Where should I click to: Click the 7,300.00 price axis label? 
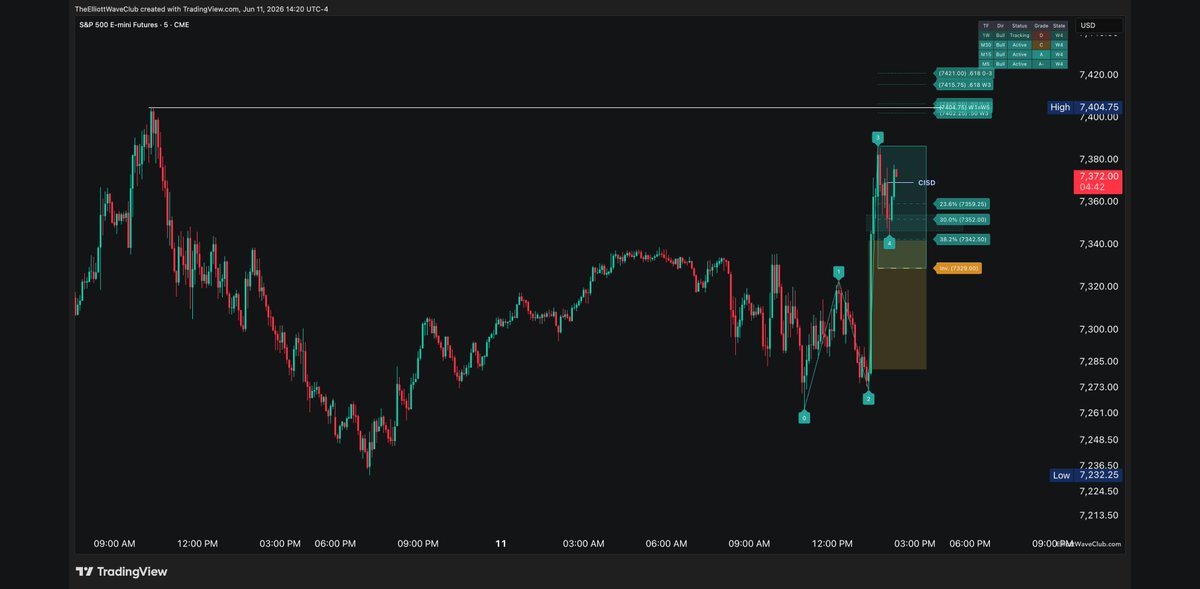(x=1098, y=329)
